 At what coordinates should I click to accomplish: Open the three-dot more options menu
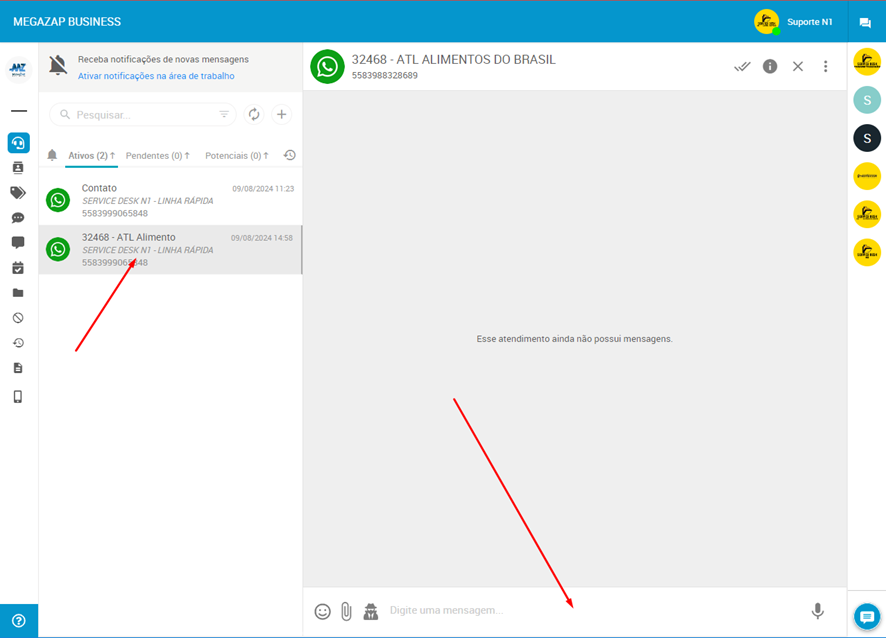825,66
